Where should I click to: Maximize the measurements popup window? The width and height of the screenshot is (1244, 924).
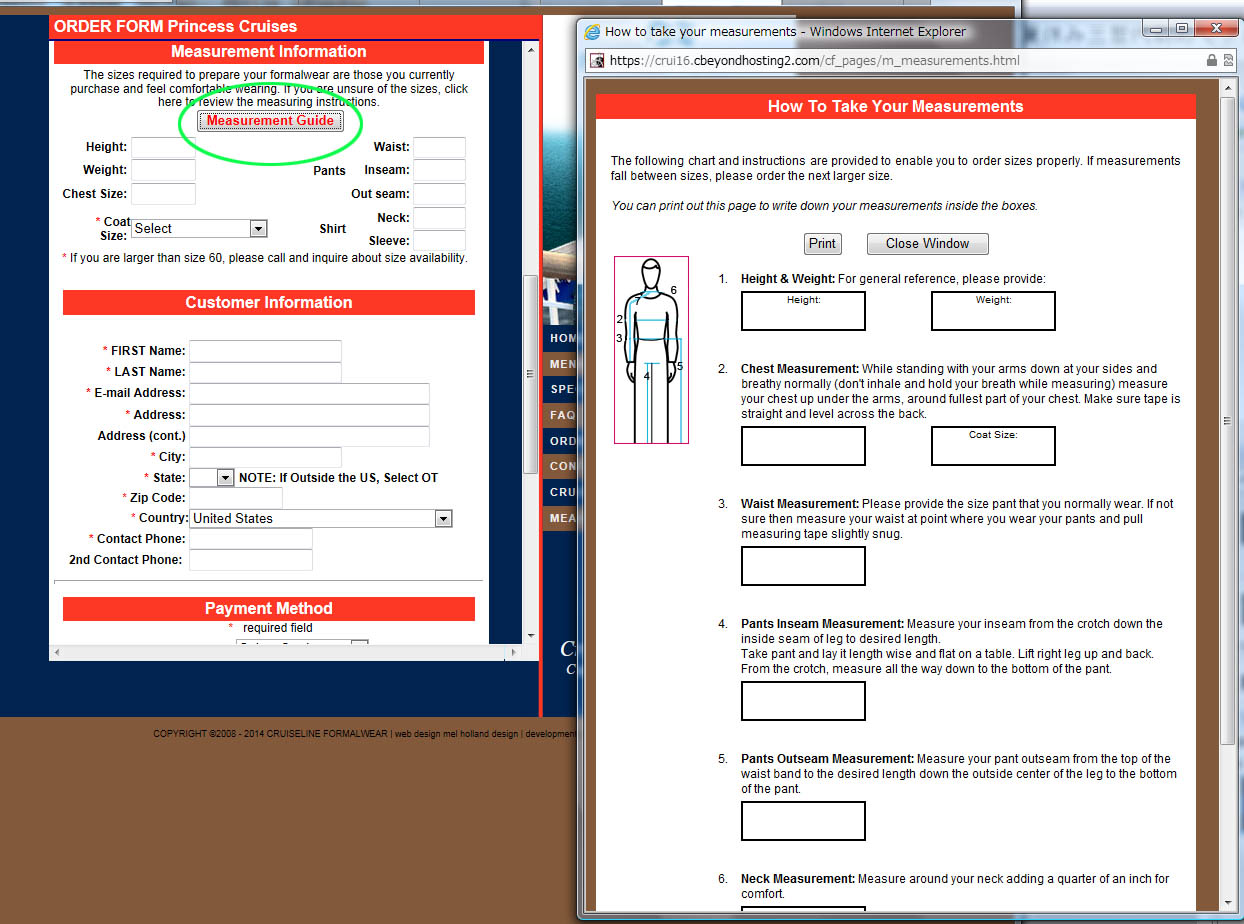tap(1181, 28)
